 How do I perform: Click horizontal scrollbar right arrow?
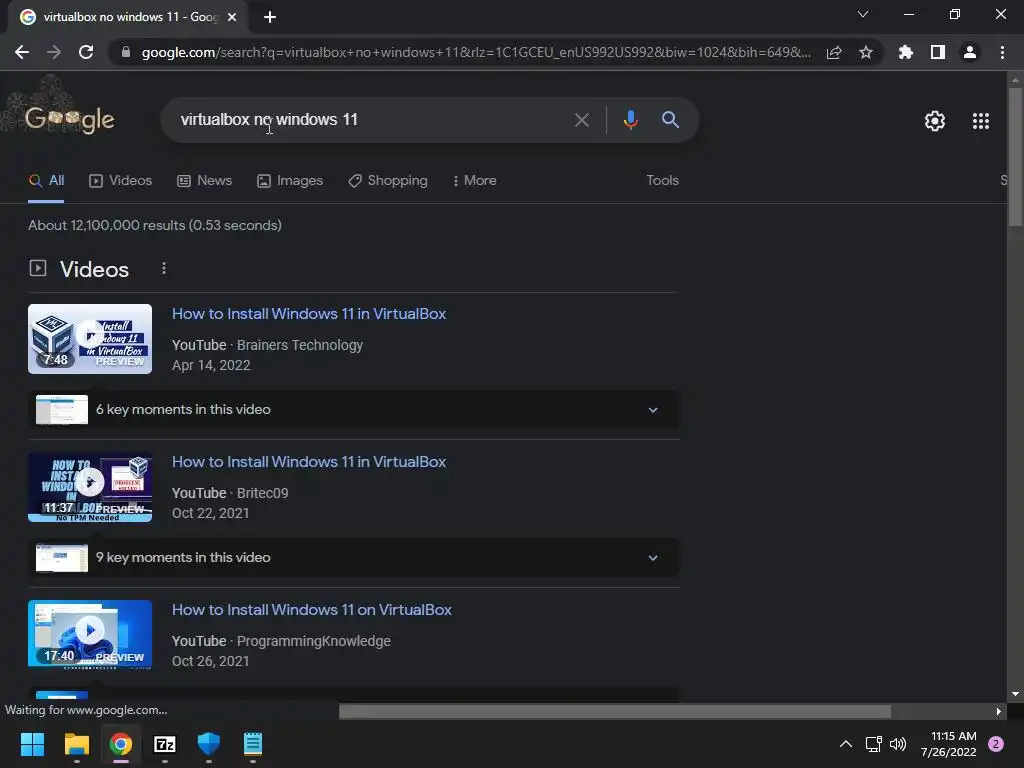click(x=999, y=711)
